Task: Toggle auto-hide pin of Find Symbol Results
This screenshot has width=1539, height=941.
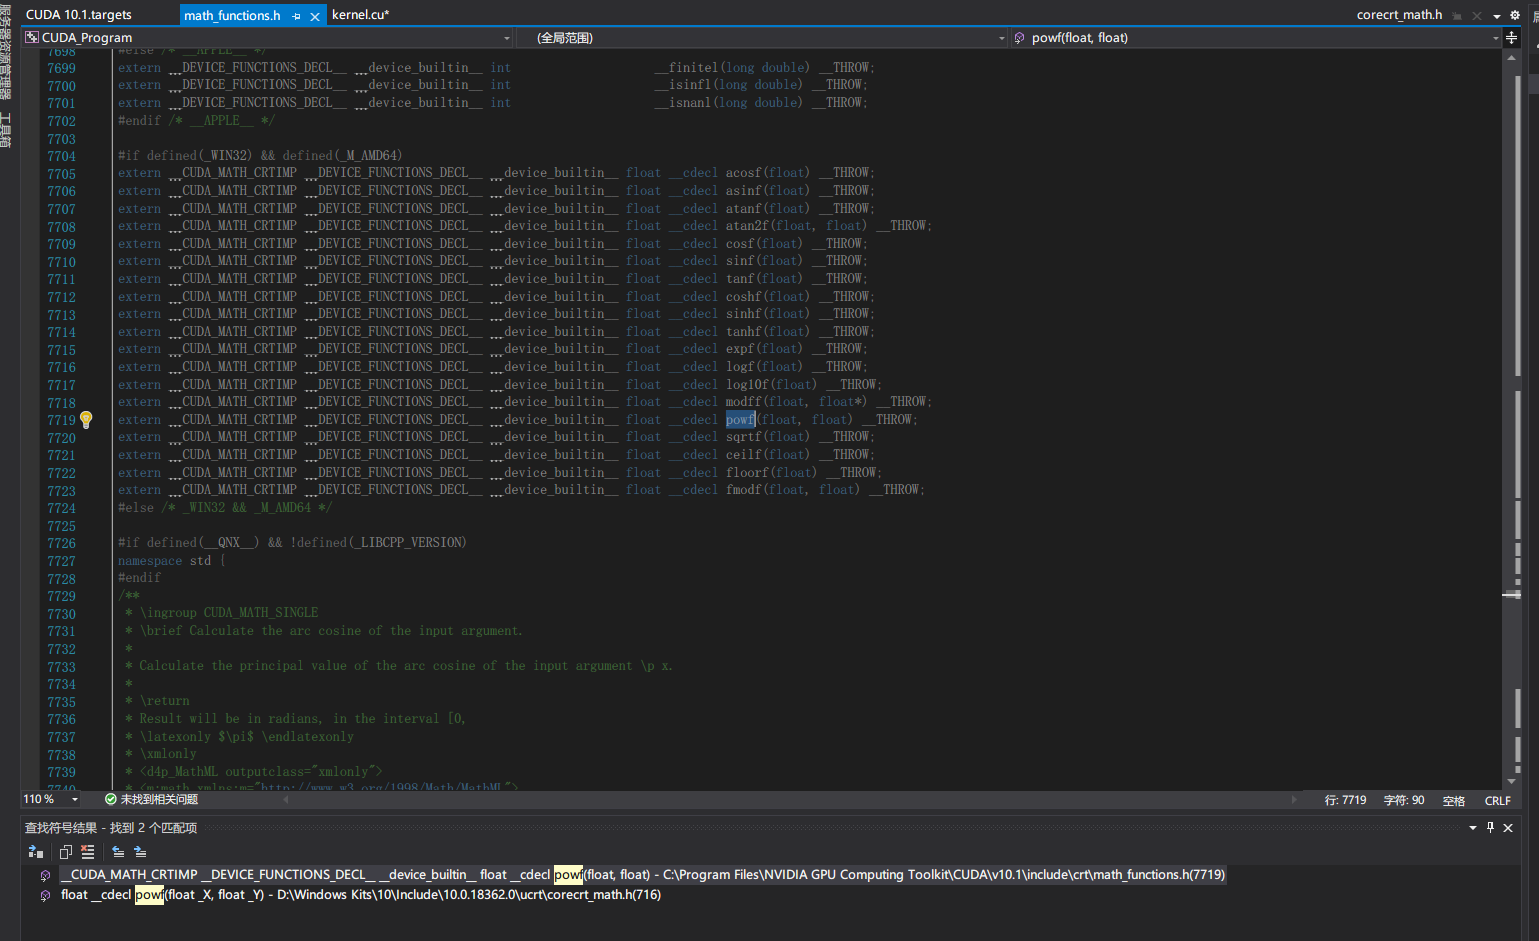Action: click(1490, 828)
